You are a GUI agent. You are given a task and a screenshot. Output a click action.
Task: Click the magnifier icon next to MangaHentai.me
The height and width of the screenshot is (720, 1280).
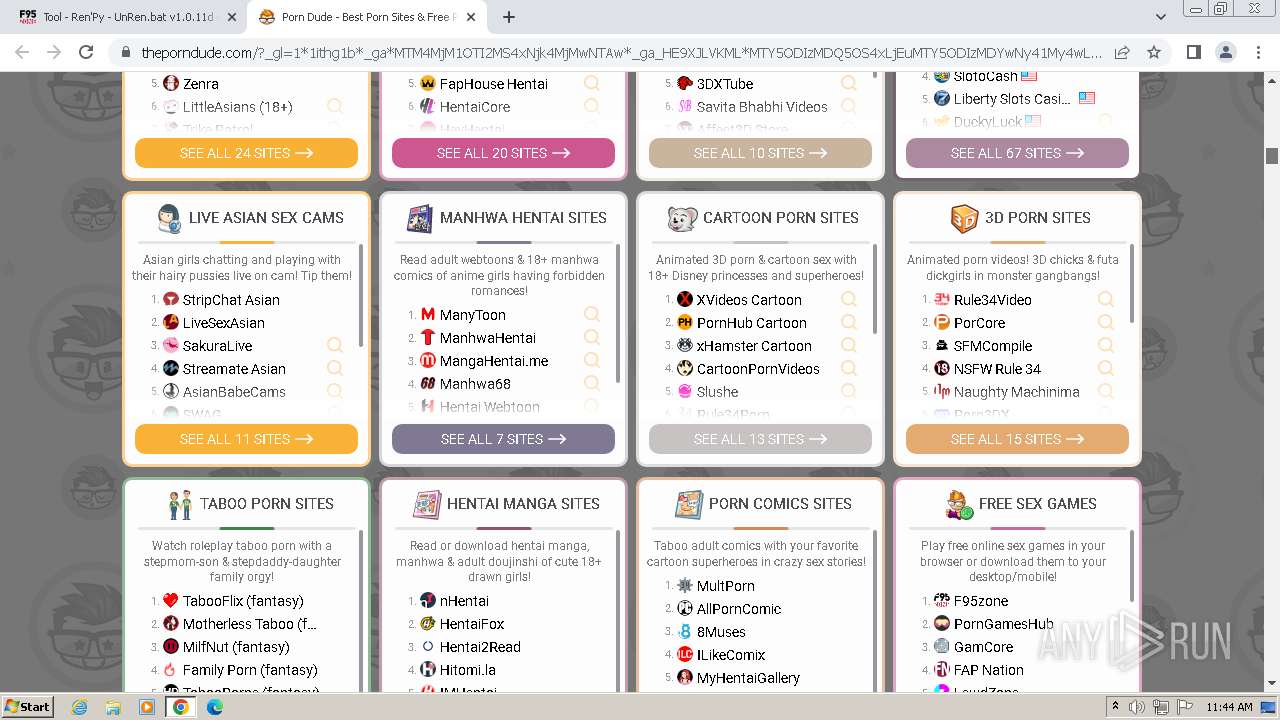click(592, 360)
